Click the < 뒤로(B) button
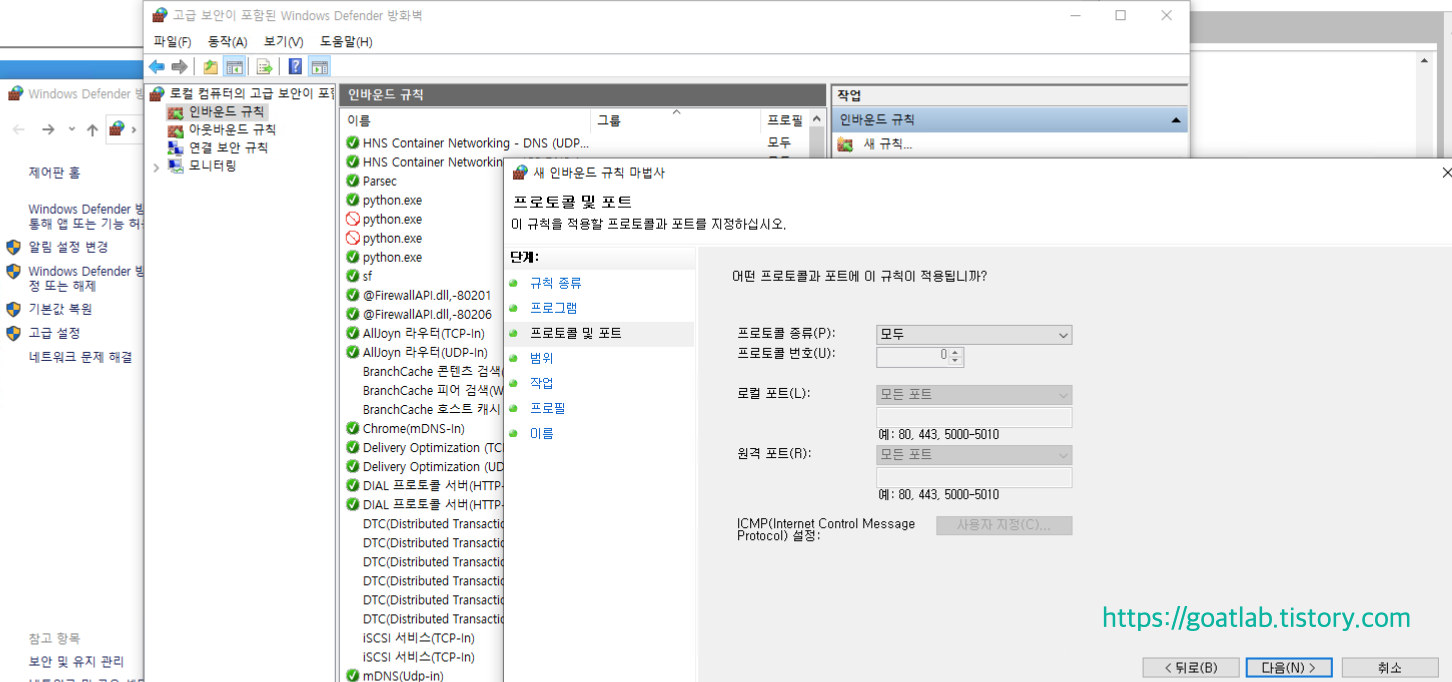 pos(1190,667)
